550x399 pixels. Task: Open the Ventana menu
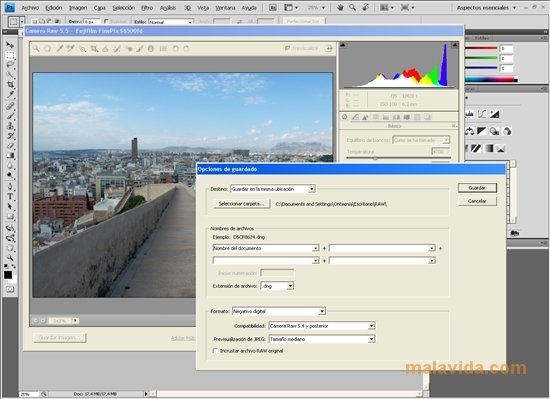click(x=225, y=8)
